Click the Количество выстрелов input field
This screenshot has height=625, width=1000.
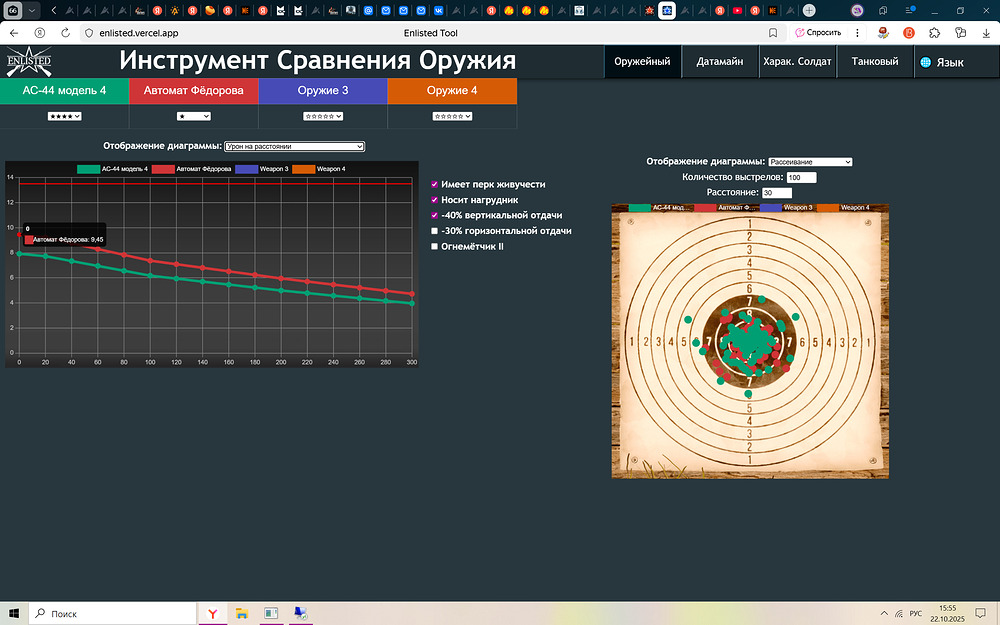coord(802,177)
